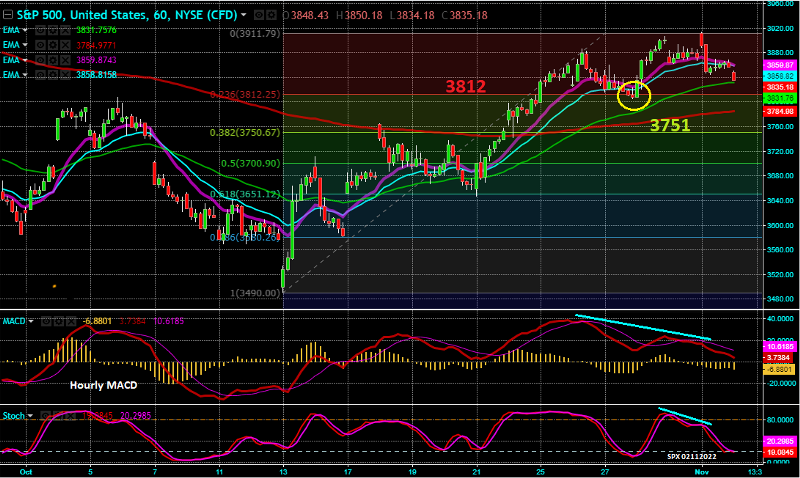This screenshot has width=800, height=478.
Task: Click the magenta 10.6185 MACD axis tag
Action: point(780,346)
